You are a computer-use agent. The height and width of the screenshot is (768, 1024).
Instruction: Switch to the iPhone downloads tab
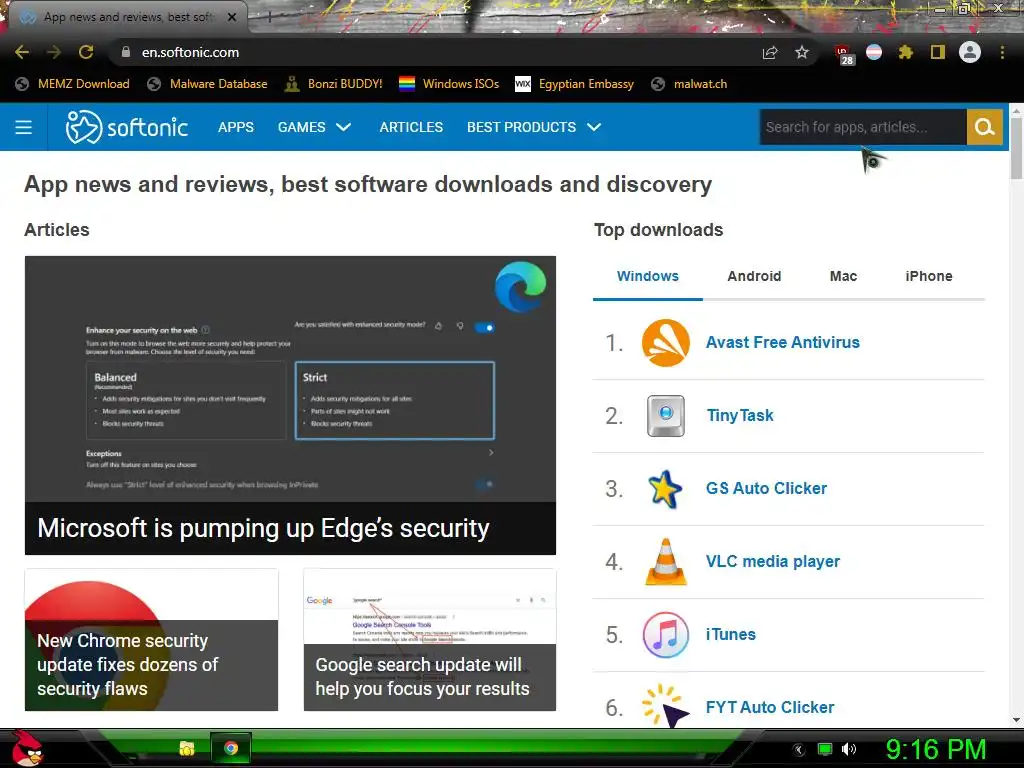tap(929, 276)
